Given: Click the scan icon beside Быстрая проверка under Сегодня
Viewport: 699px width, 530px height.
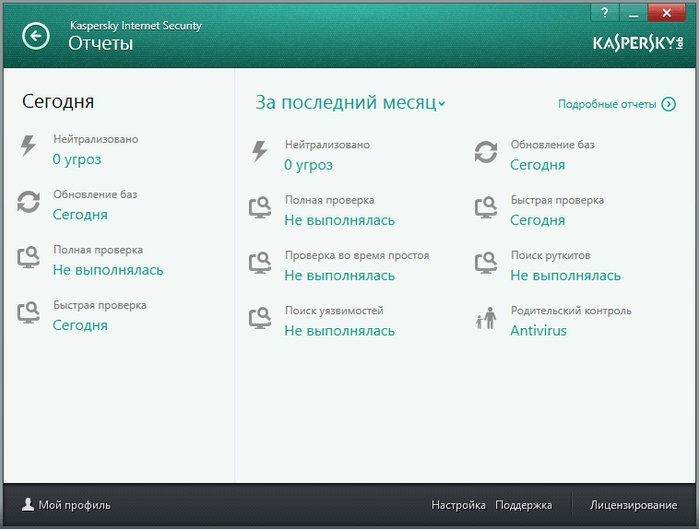Looking at the screenshot, I should tap(29, 312).
